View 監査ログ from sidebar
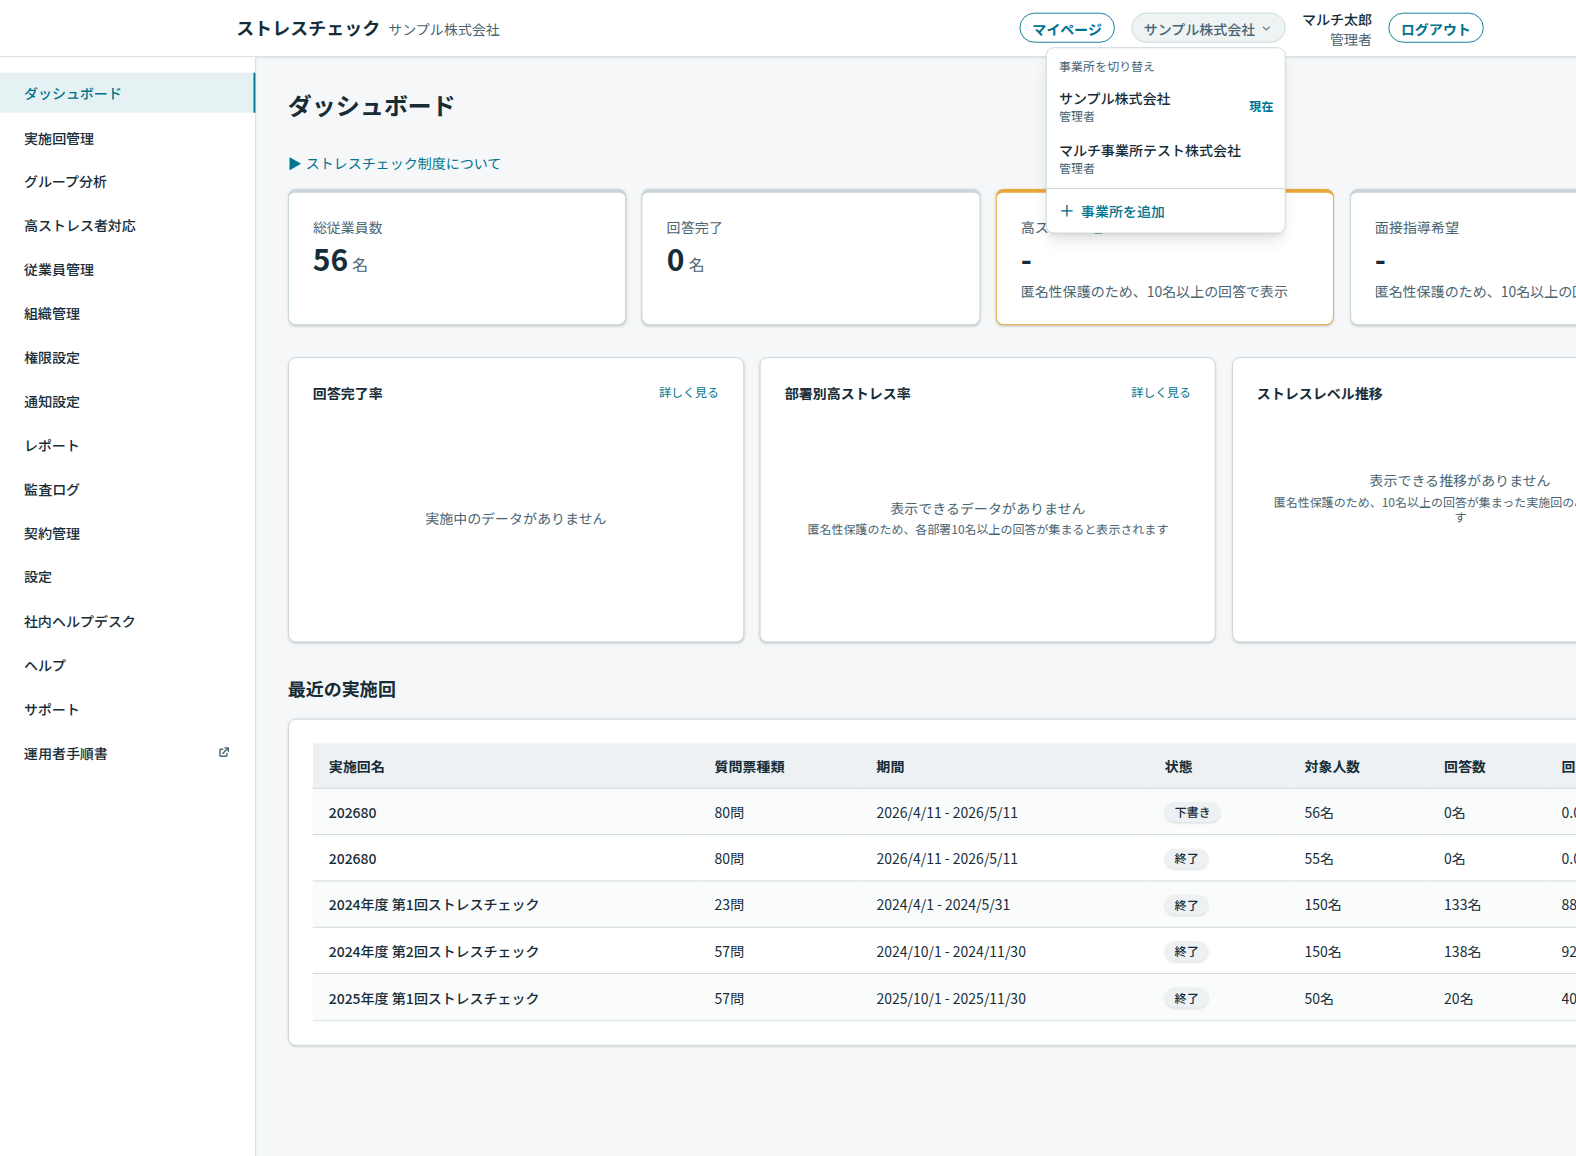This screenshot has height=1156, width=1576. [x=127, y=490]
